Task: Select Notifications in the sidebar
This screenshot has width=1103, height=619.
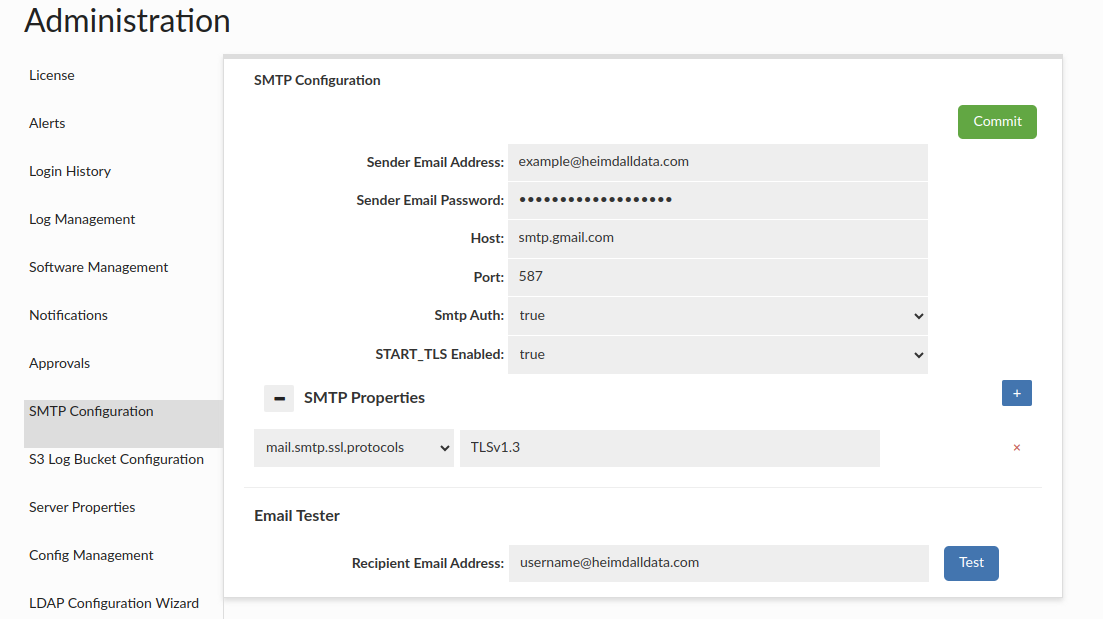Action: click(68, 316)
